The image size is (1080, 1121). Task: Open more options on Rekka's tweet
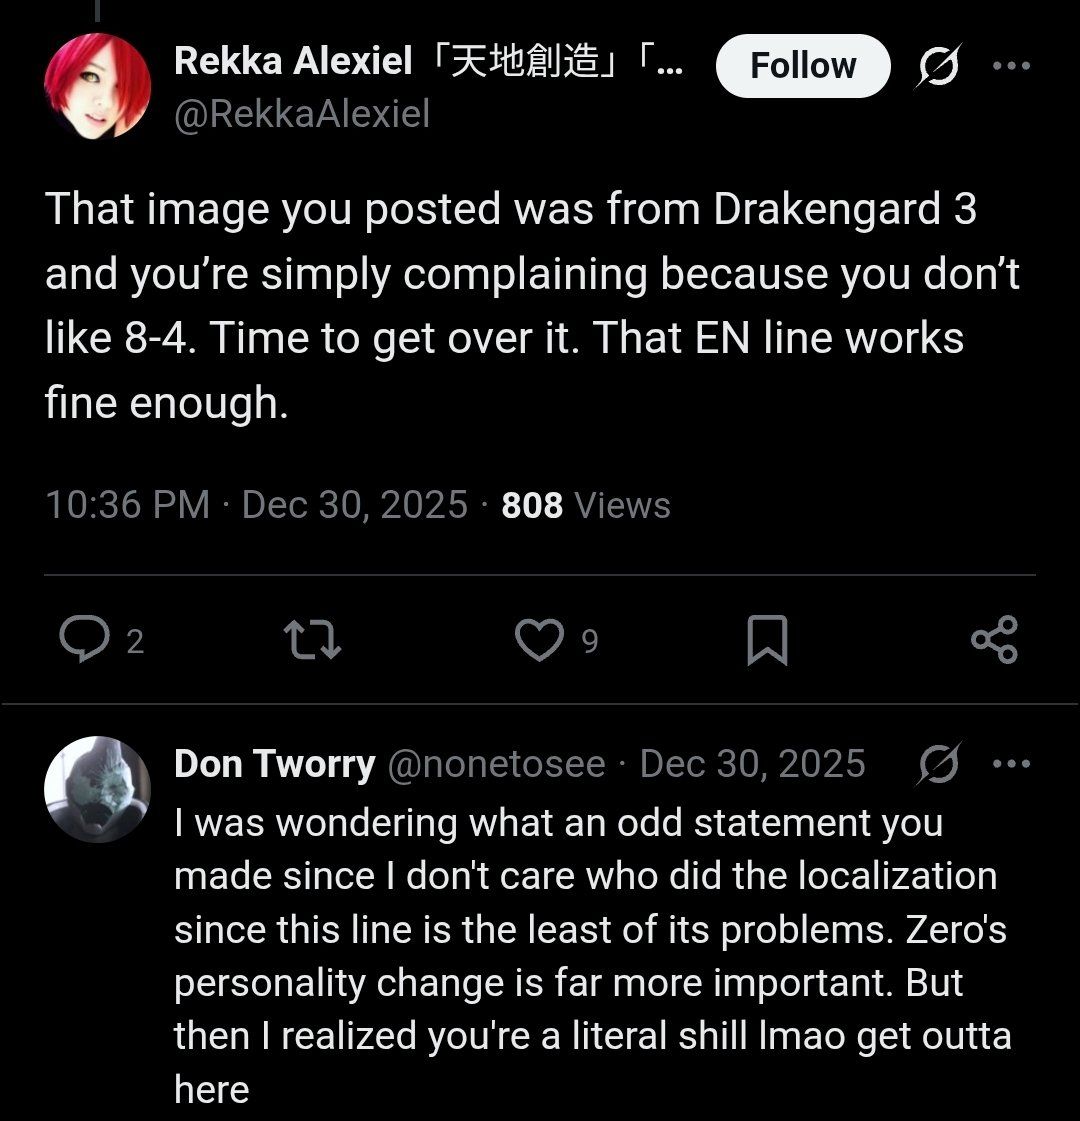[1011, 66]
